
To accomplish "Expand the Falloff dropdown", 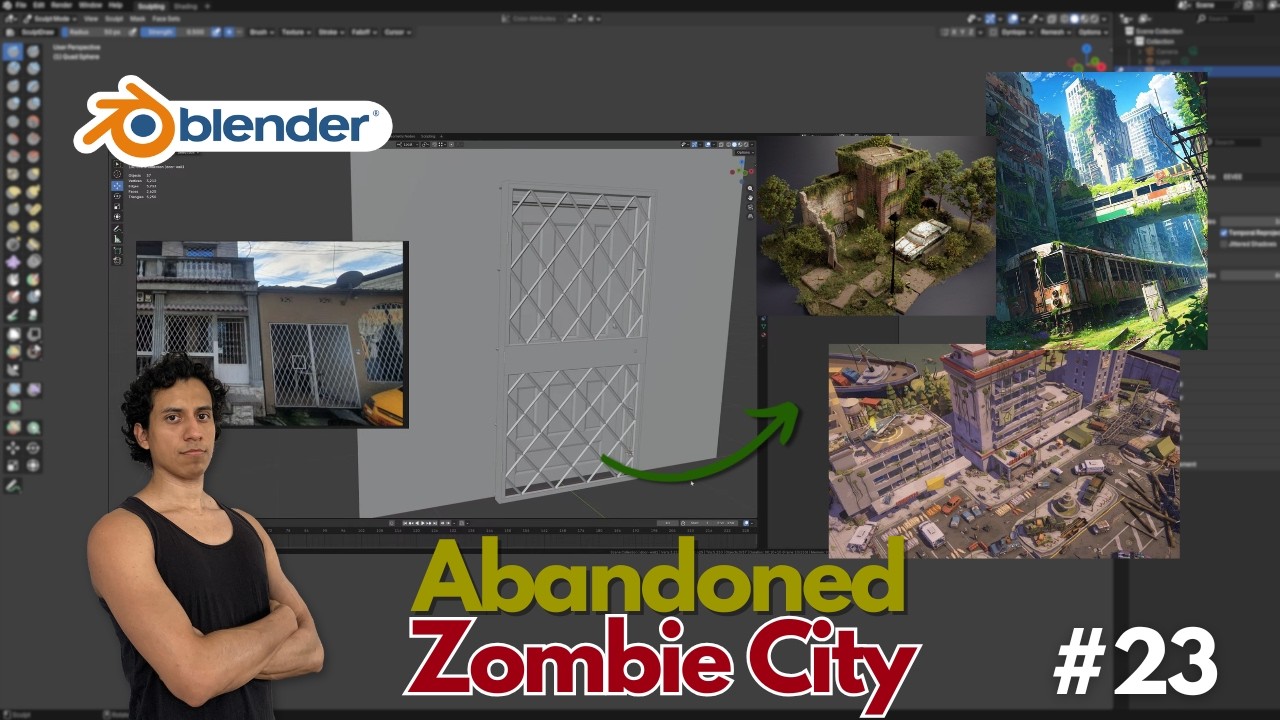I will 364,32.
